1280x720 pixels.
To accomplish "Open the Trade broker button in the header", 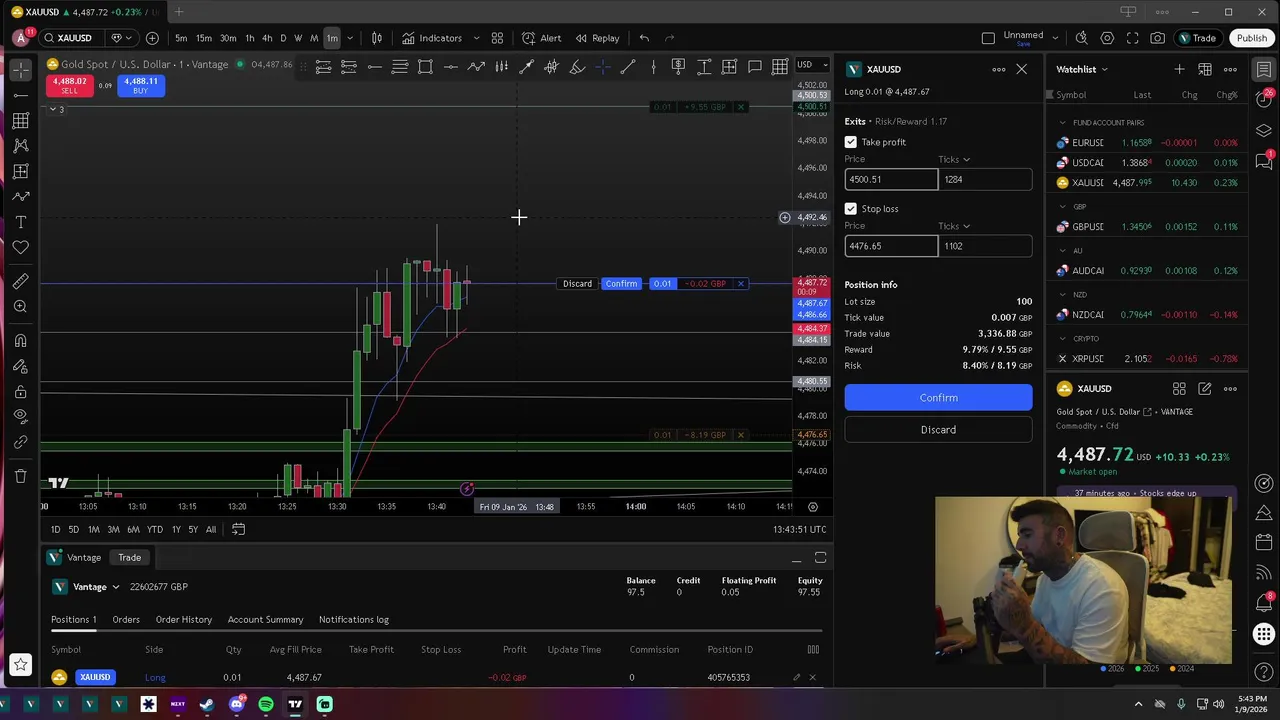I will (x=1197, y=38).
